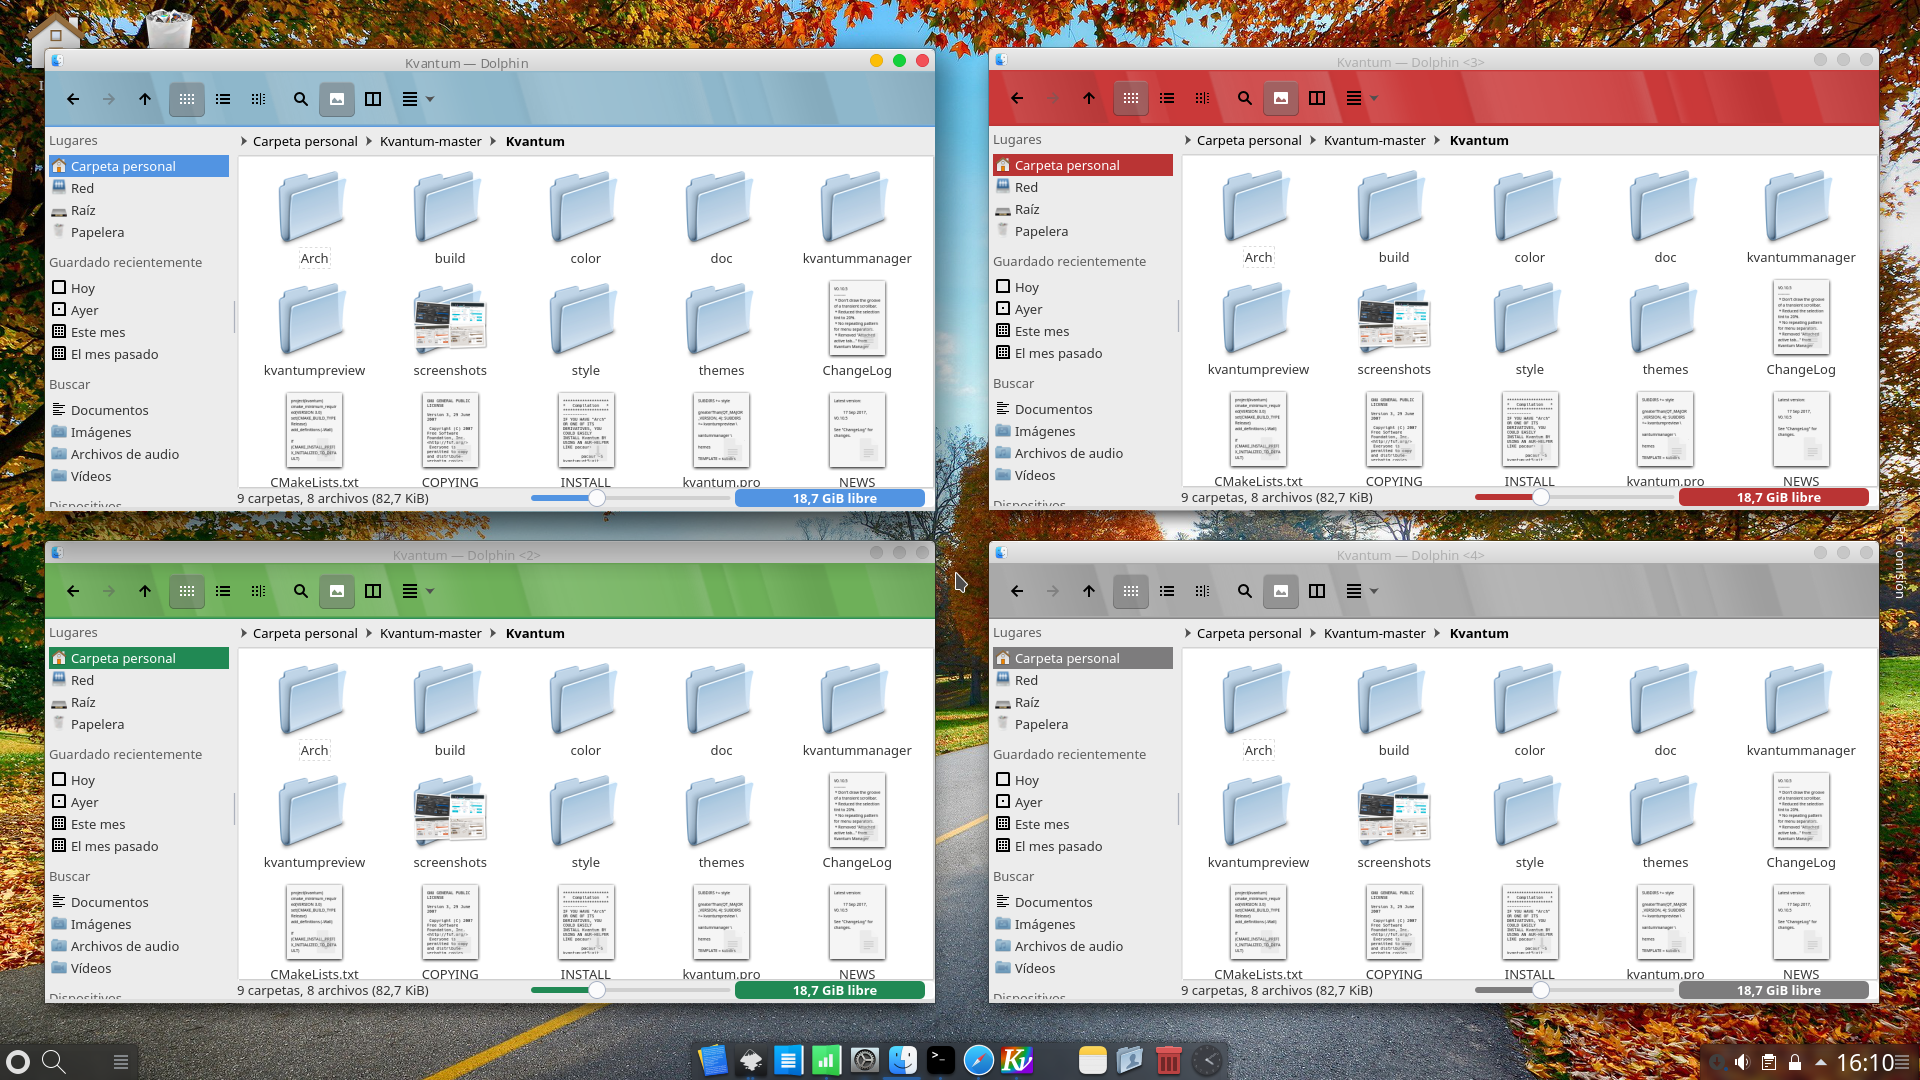Open Safari-style browser from the dock
The image size is (1920, 1080).
click(979, 1060)
